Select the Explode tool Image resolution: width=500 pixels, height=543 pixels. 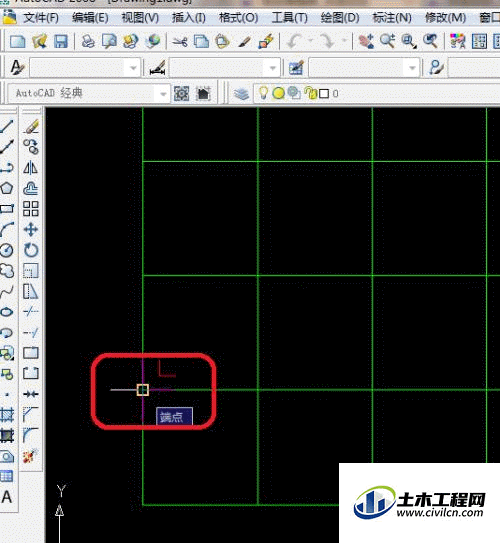(x=31, y=456)
